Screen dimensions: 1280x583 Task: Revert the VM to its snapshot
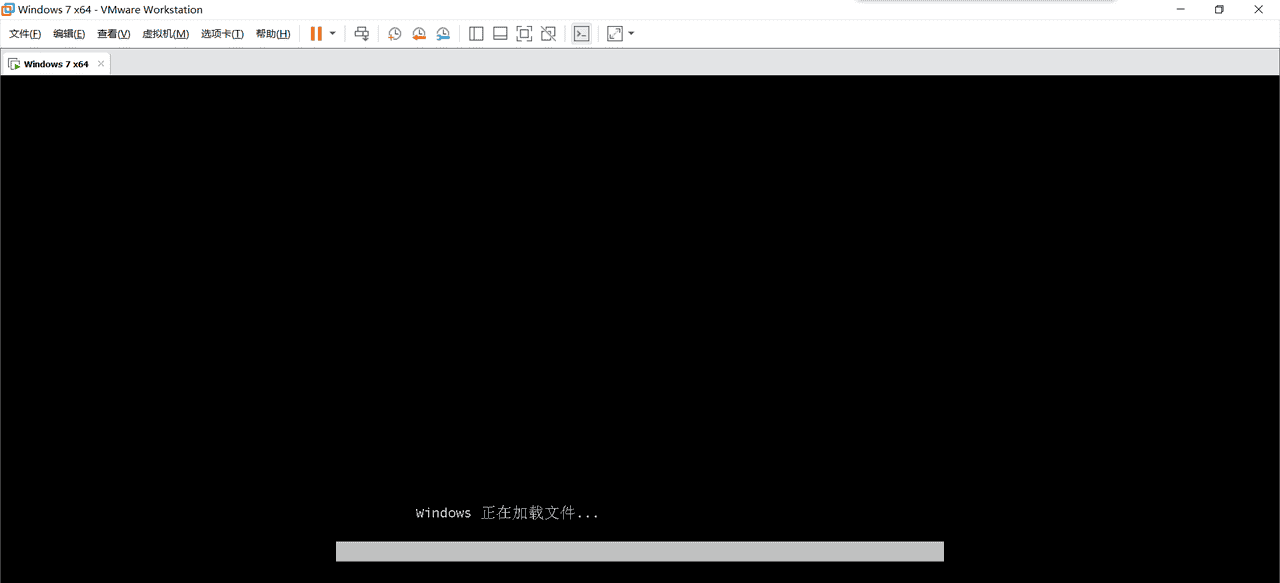point(418,33)
